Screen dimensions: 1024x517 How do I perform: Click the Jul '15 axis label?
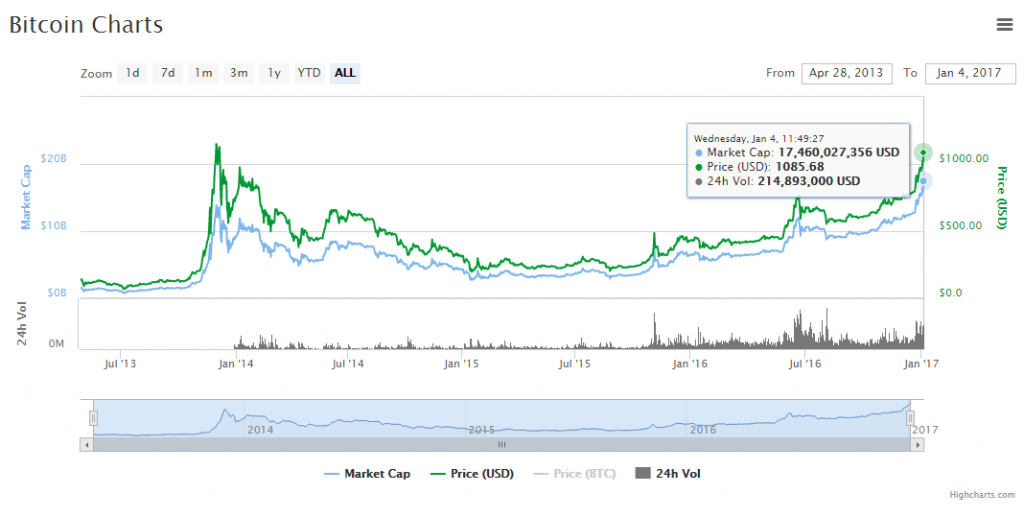coord(575,364)
